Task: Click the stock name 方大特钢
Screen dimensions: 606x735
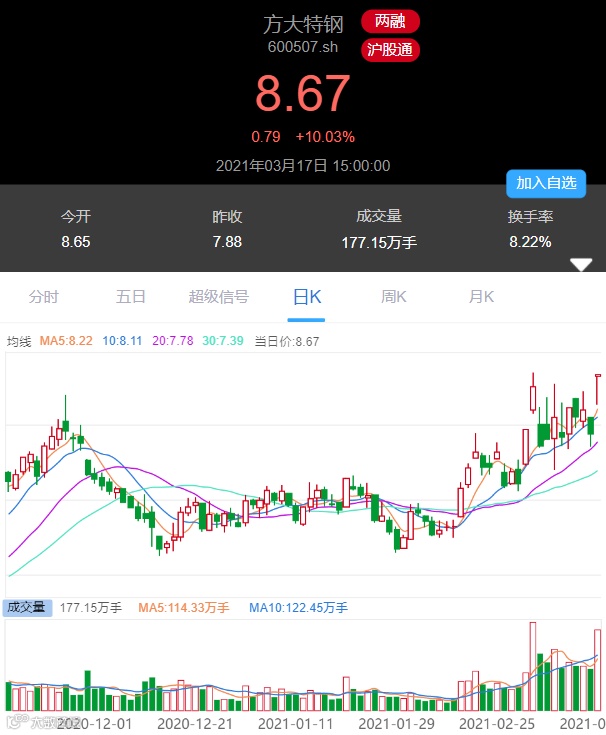Action: (303, 24)
